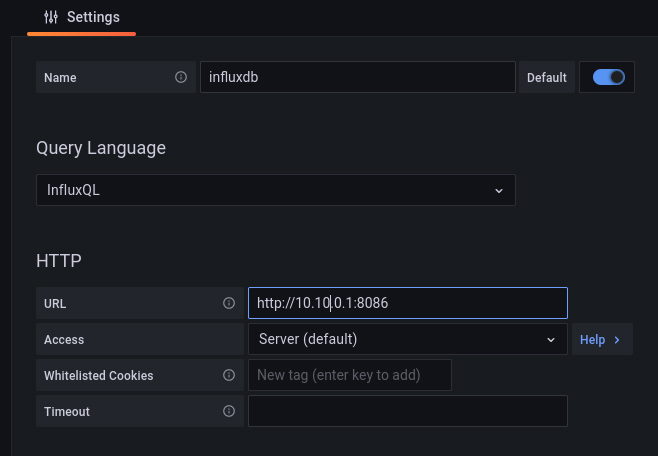
Task: Click the Query Language heading
Action: [101, 148]
